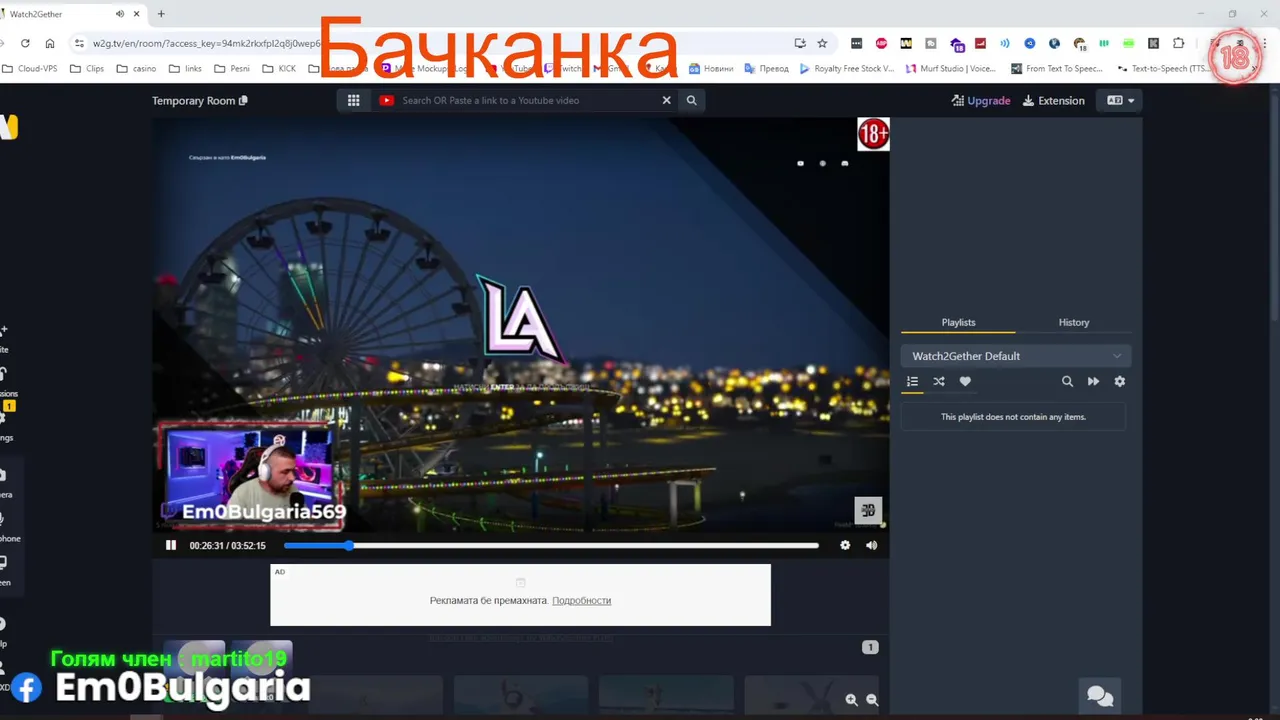Open the apps grid icon beside search

(x=353, y=100)
